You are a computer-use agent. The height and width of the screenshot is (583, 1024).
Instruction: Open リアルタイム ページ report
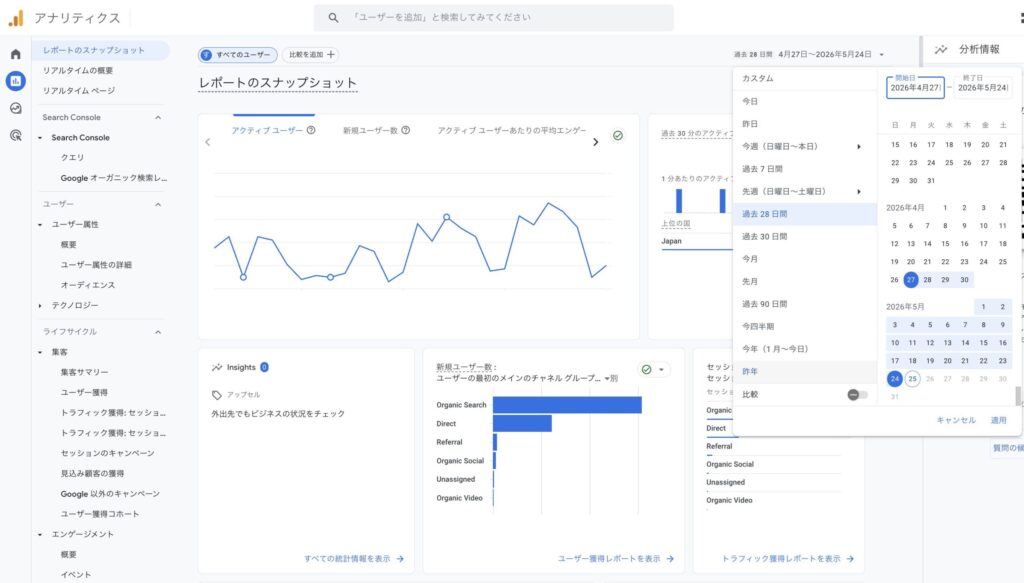pyautogui.click(x=78, y=91)
